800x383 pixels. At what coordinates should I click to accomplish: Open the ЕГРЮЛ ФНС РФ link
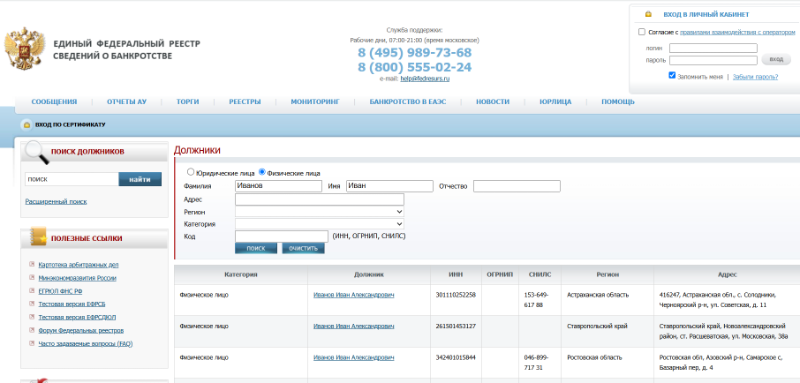(60, 291)
